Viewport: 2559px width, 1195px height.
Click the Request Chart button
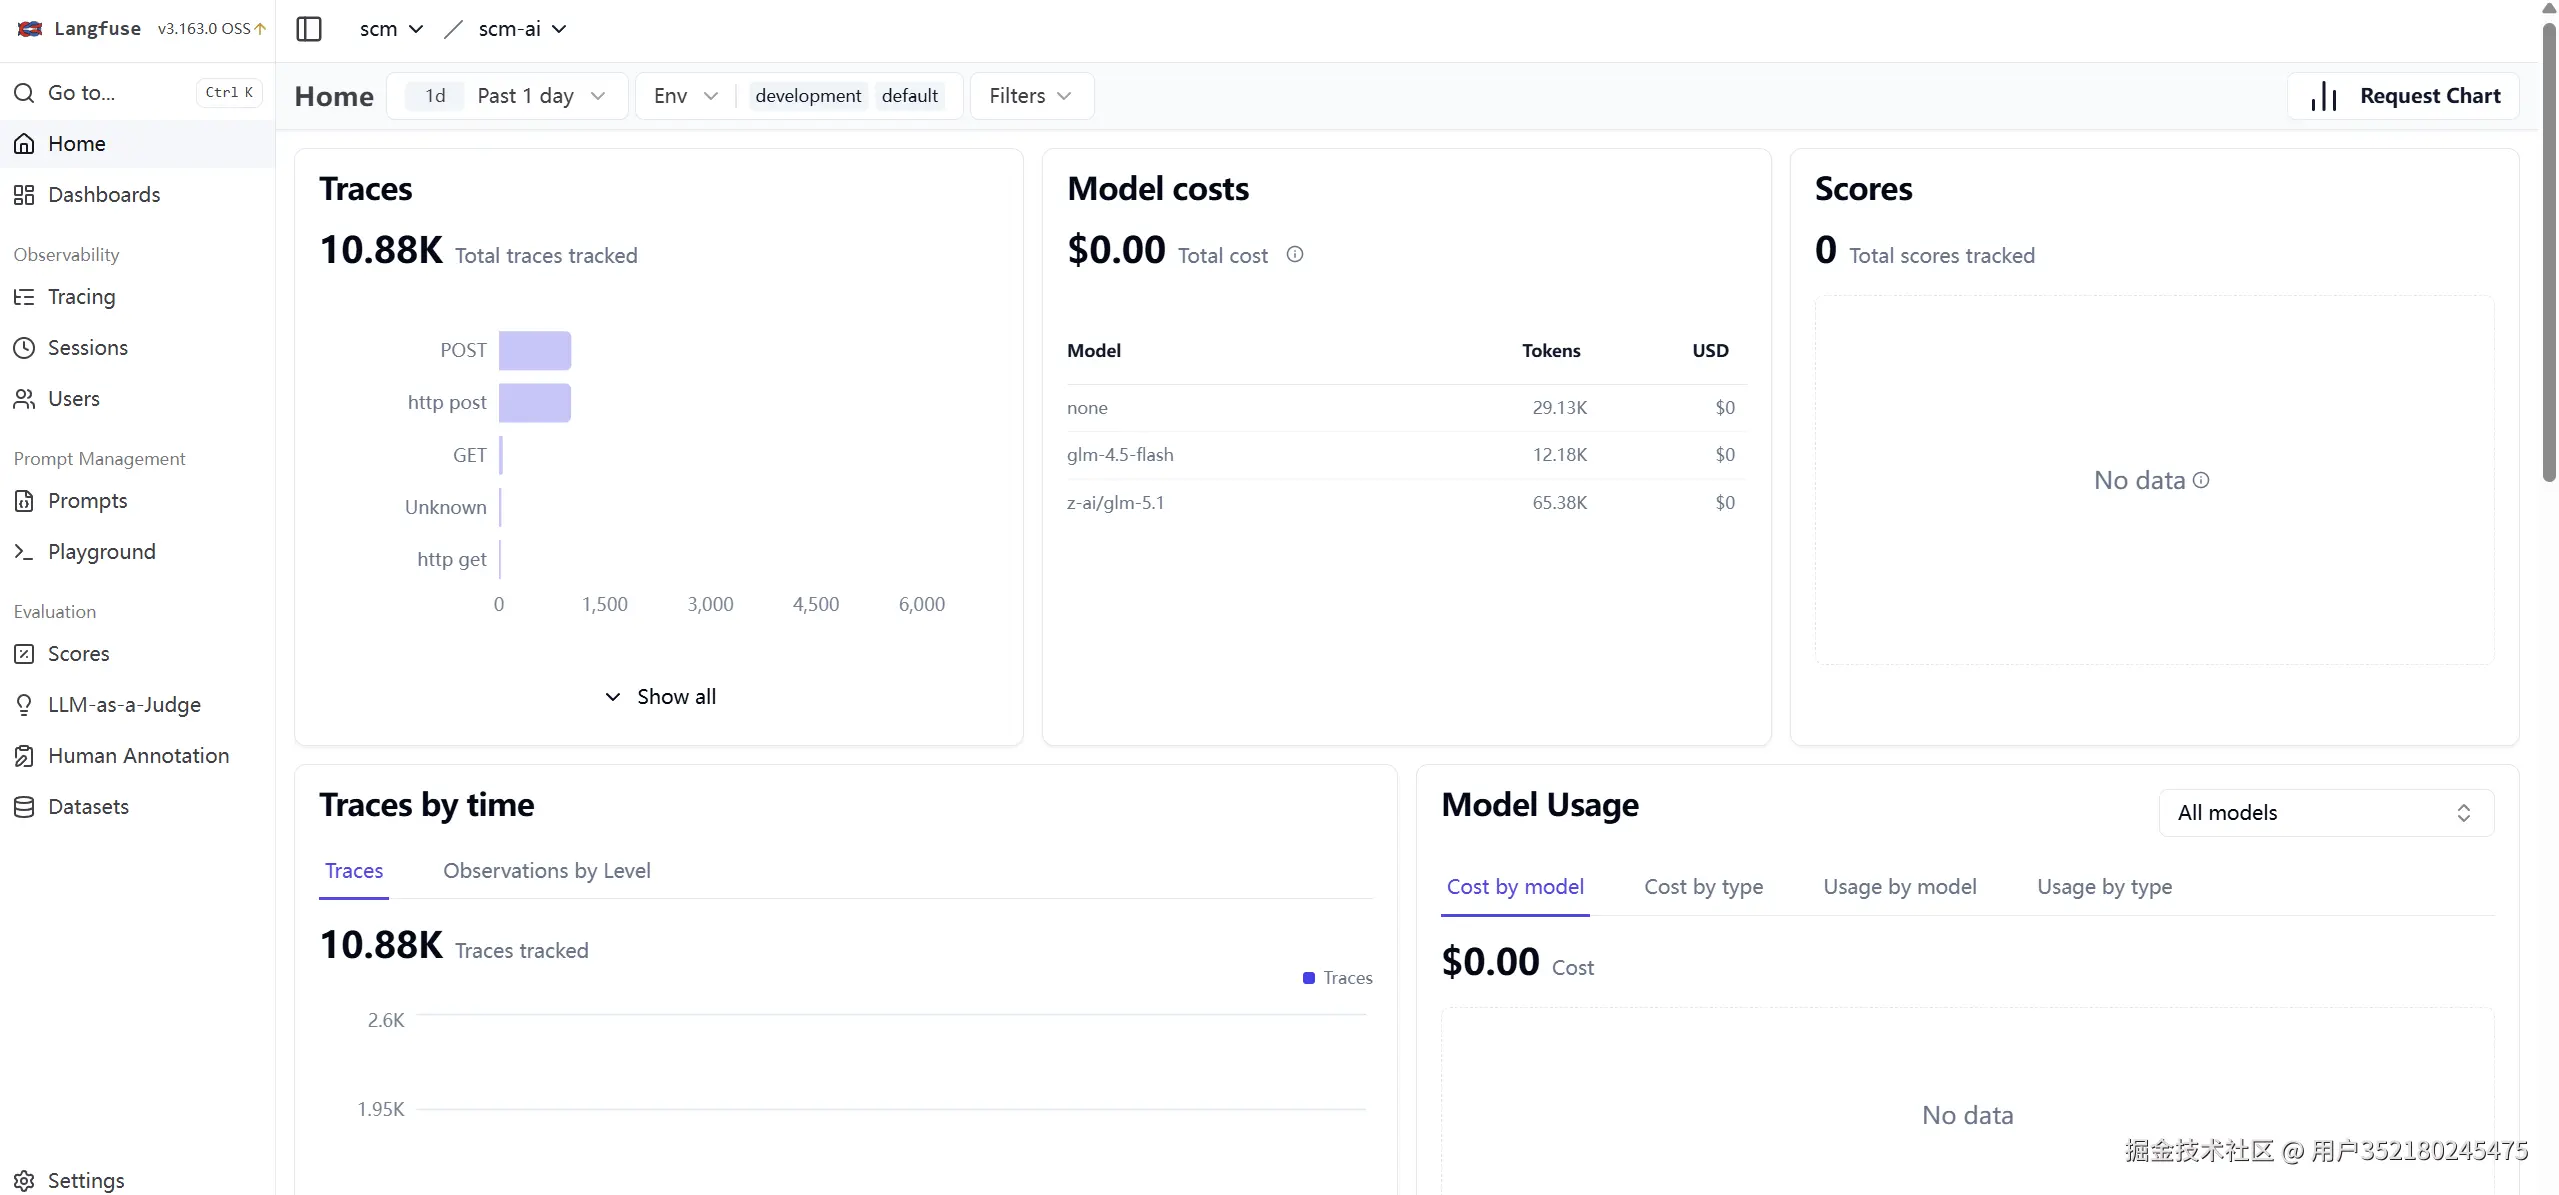pos(2403,96)
